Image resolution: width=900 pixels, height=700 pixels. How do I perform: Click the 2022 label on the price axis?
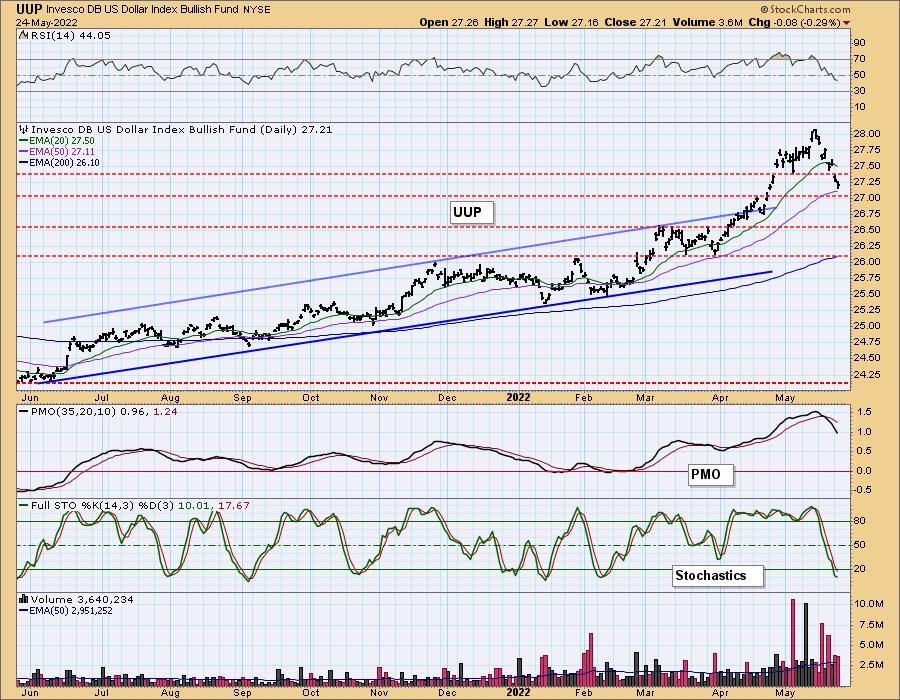point(518,397)
